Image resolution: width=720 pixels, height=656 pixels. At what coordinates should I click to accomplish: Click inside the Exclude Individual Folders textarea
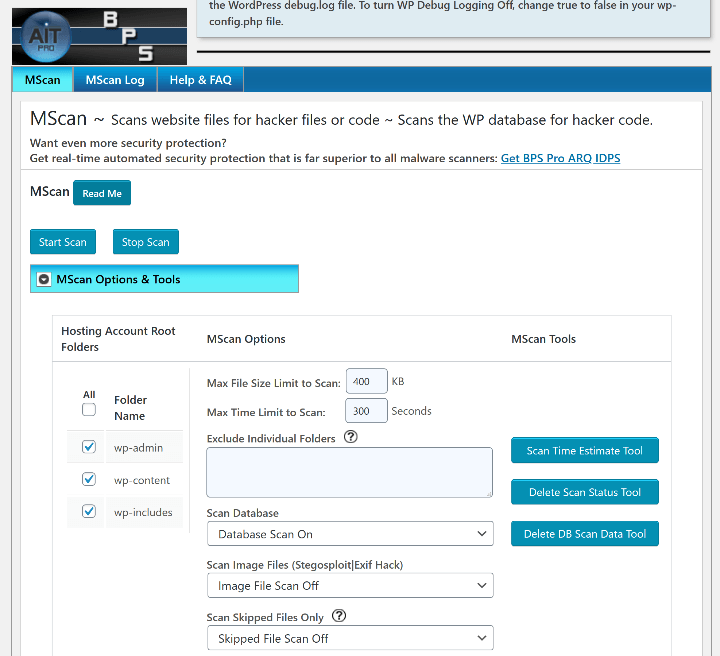pyautogui.click(x=349, y=472)
